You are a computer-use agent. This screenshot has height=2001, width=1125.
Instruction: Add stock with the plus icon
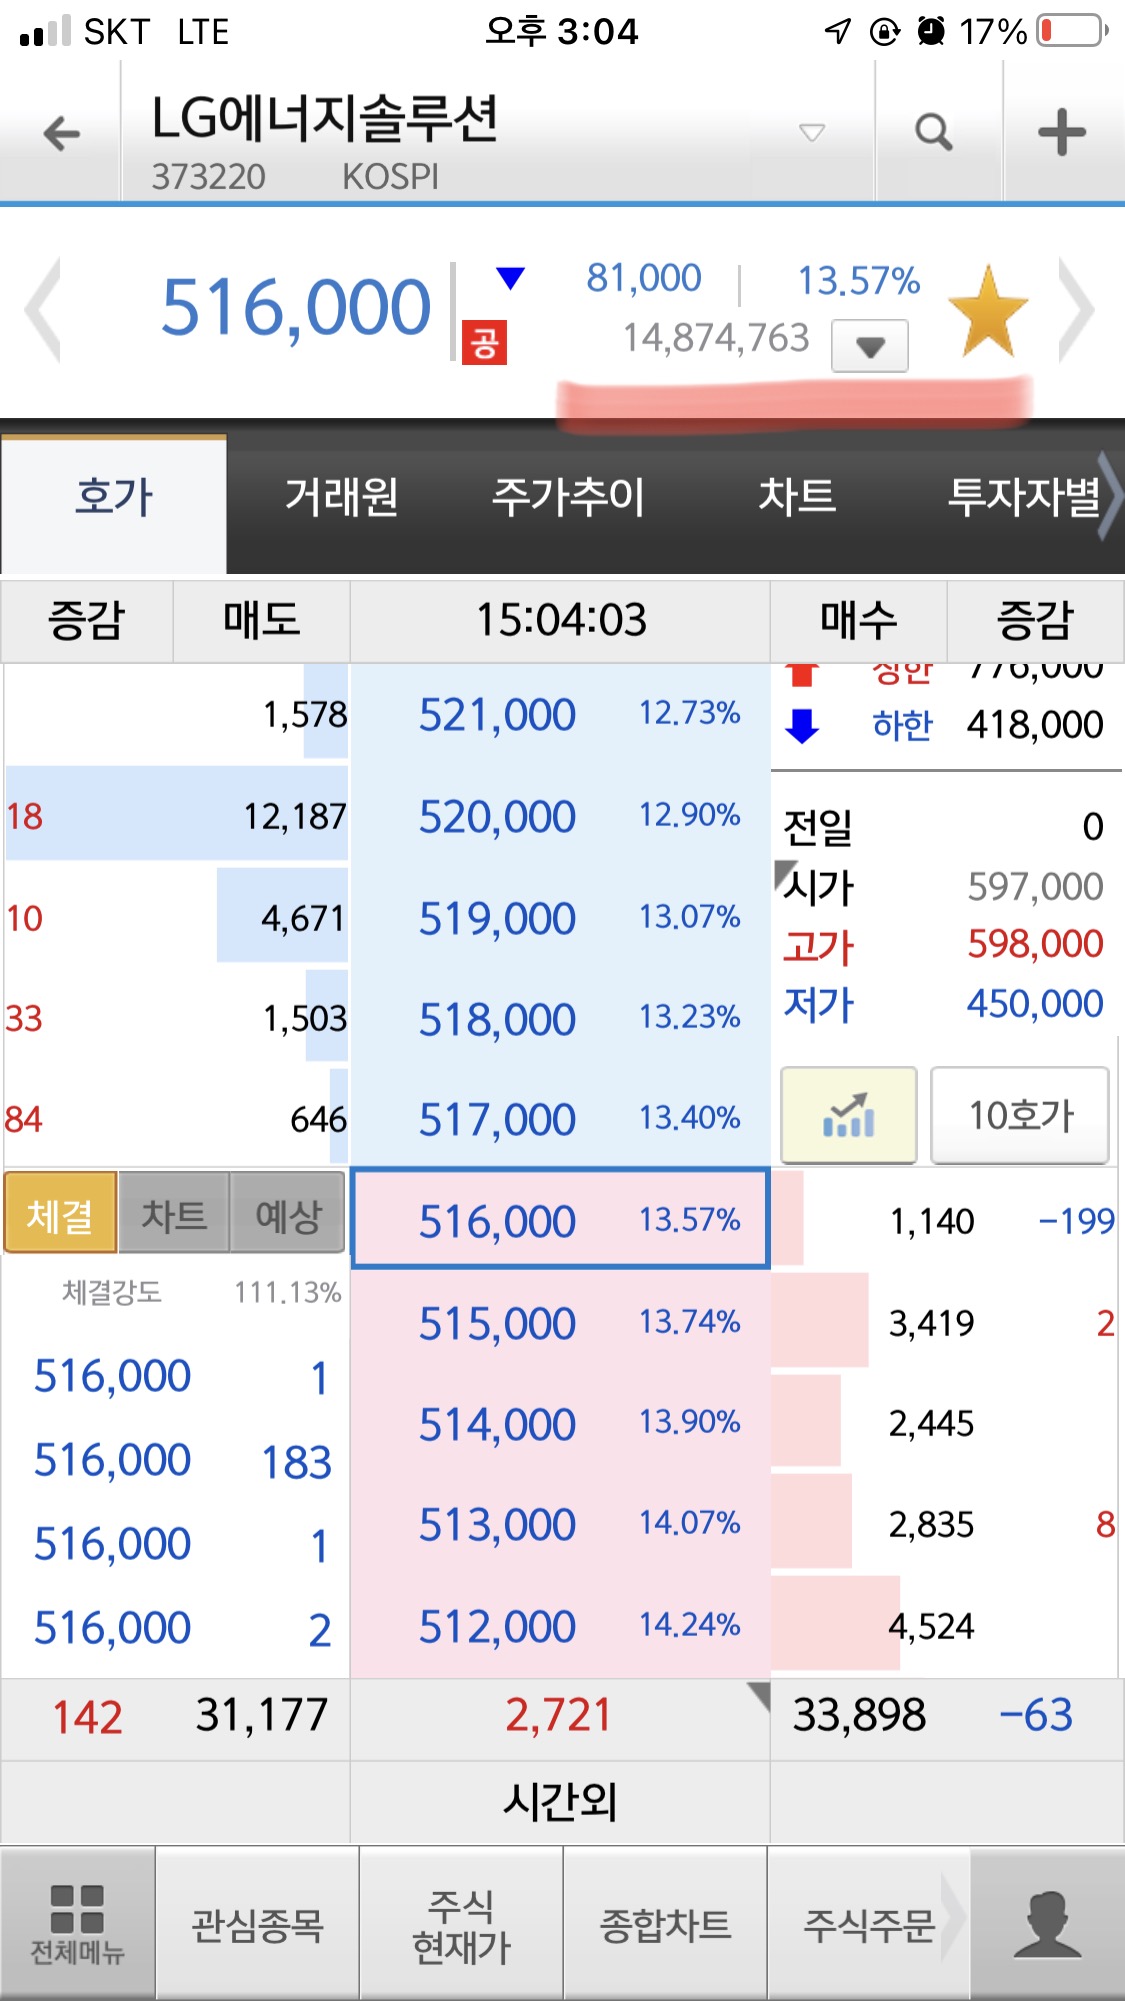click(1062, 132)
